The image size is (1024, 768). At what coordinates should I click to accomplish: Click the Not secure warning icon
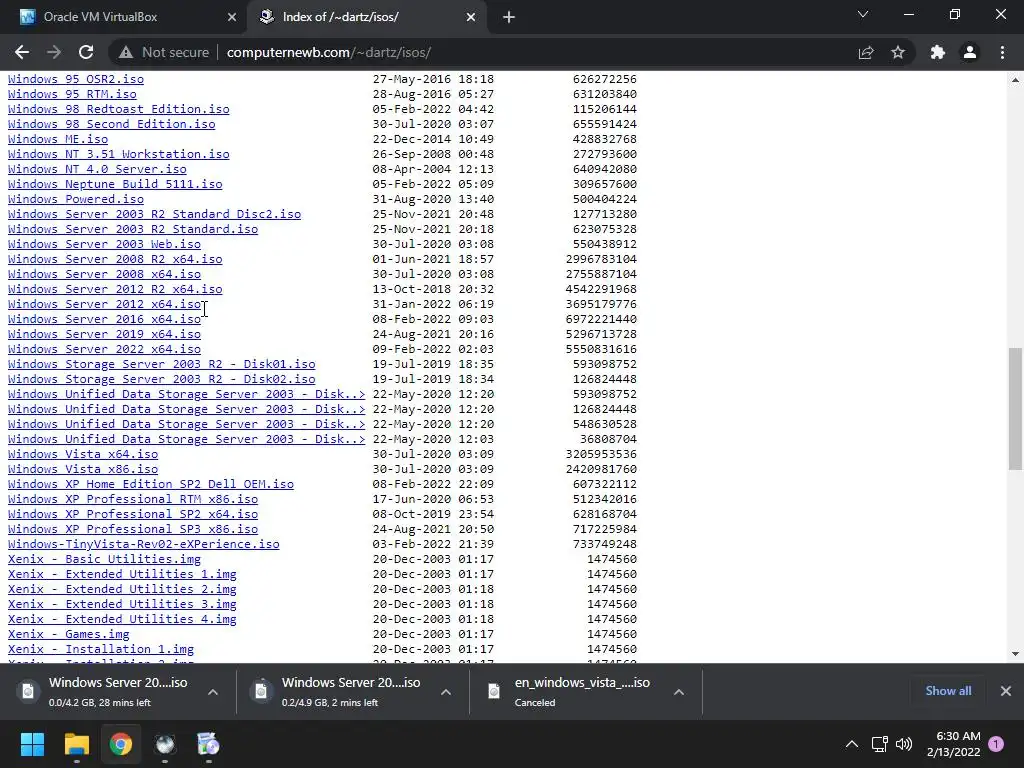click(x=126, y=52)
